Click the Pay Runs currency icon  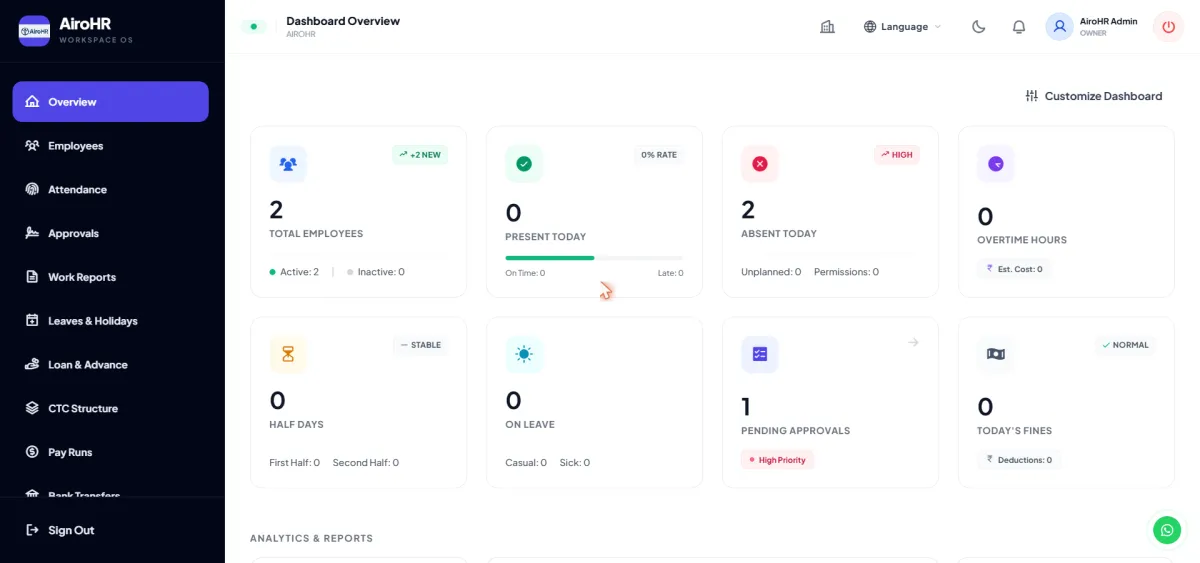31,452
